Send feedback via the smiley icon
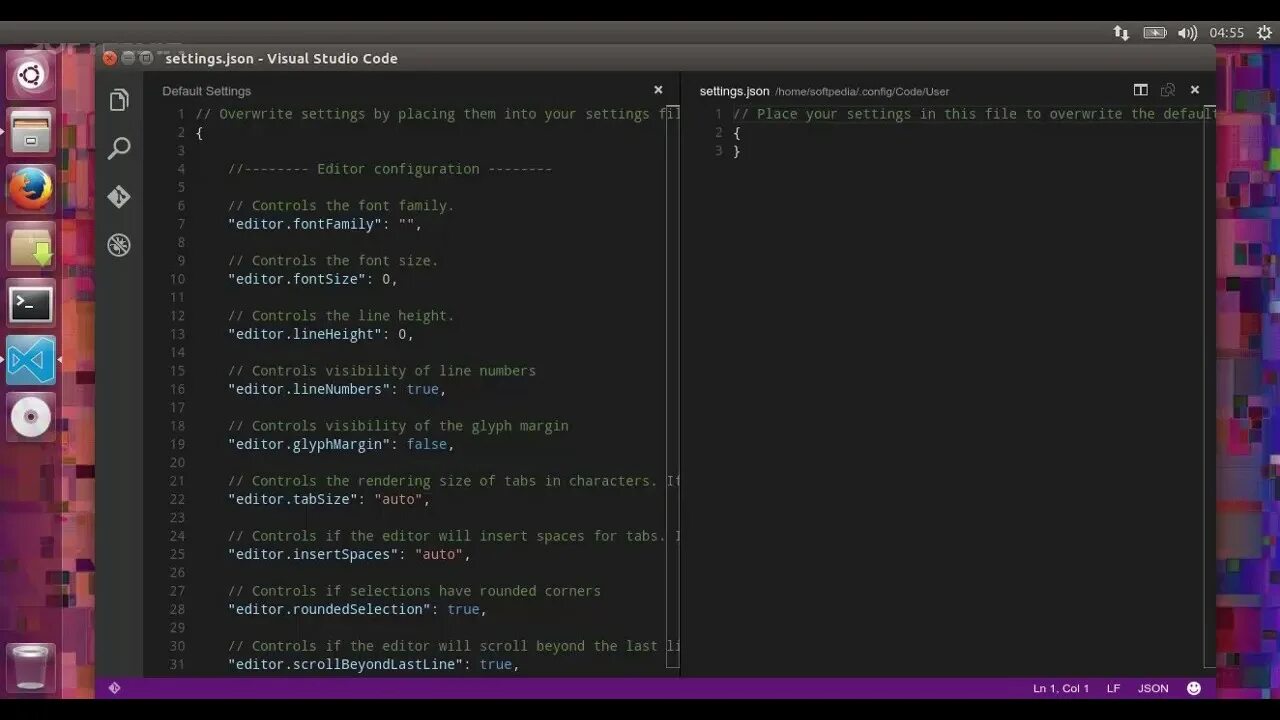 (1193, 688)
